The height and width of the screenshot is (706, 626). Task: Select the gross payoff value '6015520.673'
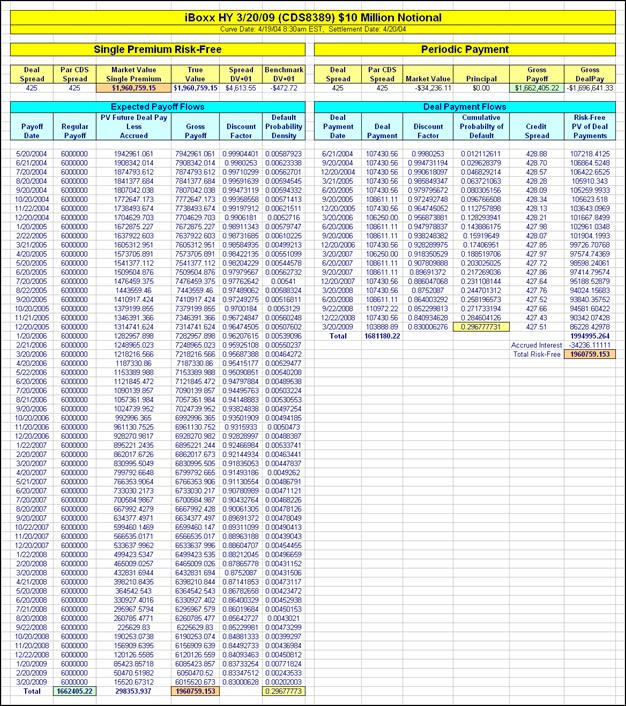tap(195, 682)
